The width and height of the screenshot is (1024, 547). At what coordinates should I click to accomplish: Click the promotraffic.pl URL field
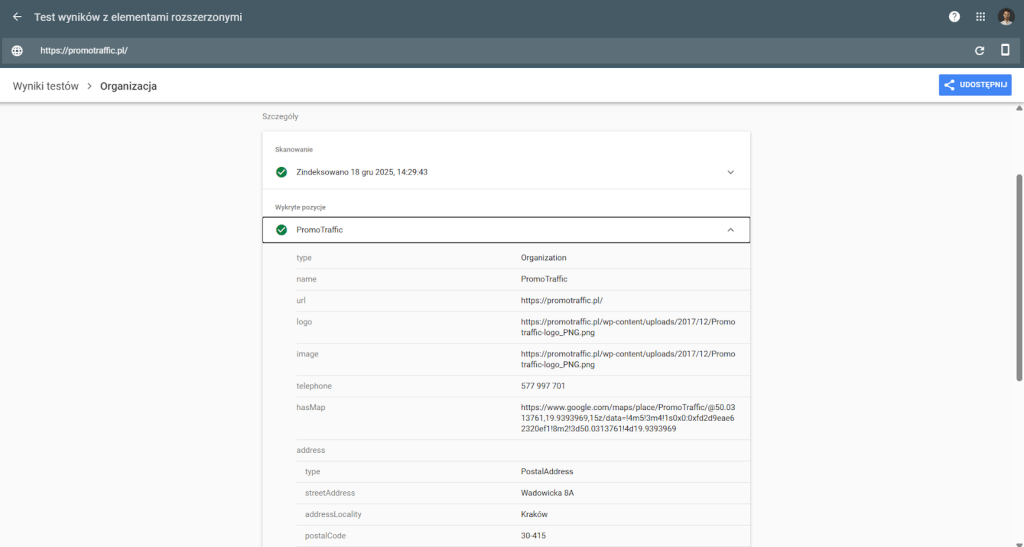84,50
